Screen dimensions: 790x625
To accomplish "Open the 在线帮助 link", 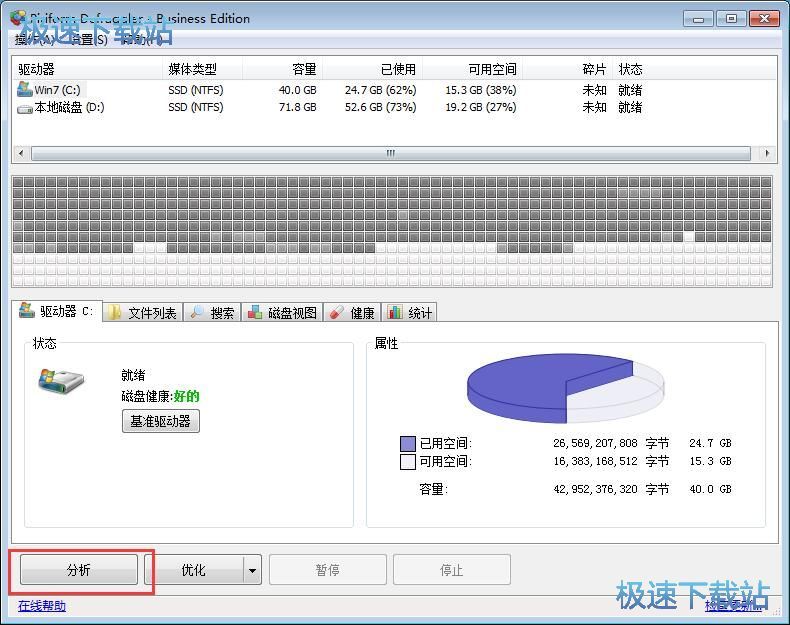I will coord(42,605).
